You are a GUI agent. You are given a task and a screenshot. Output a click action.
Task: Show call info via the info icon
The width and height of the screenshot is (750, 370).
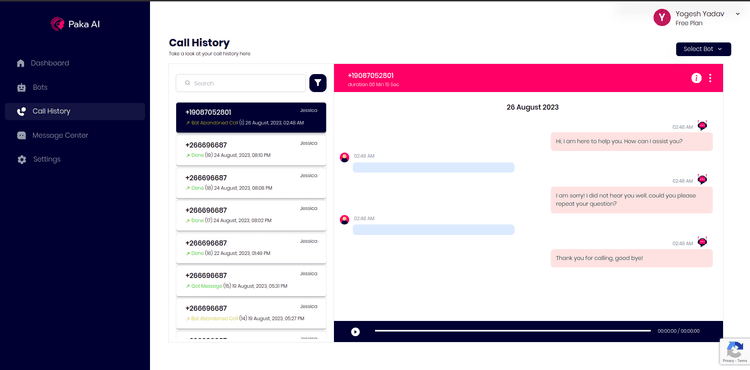(x=696, y=78)
